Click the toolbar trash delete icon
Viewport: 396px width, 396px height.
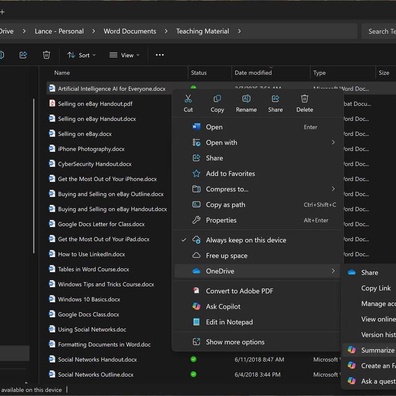click(x=46, y=55)
